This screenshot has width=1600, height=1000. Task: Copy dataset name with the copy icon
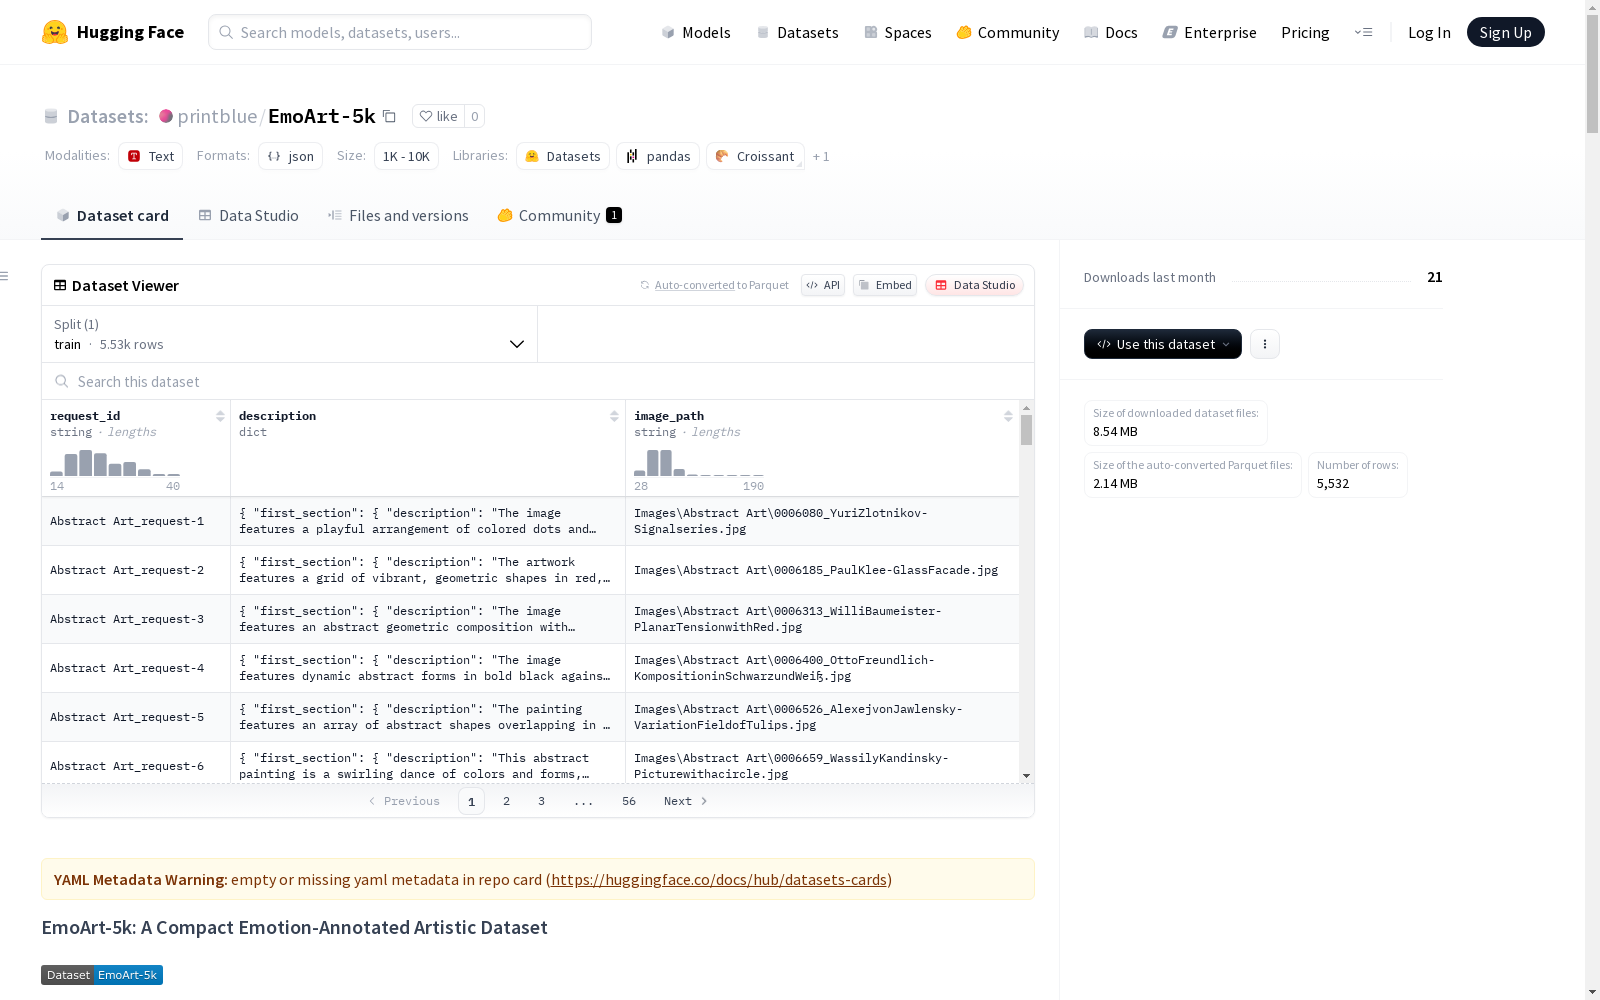click(x=390, y=116)
